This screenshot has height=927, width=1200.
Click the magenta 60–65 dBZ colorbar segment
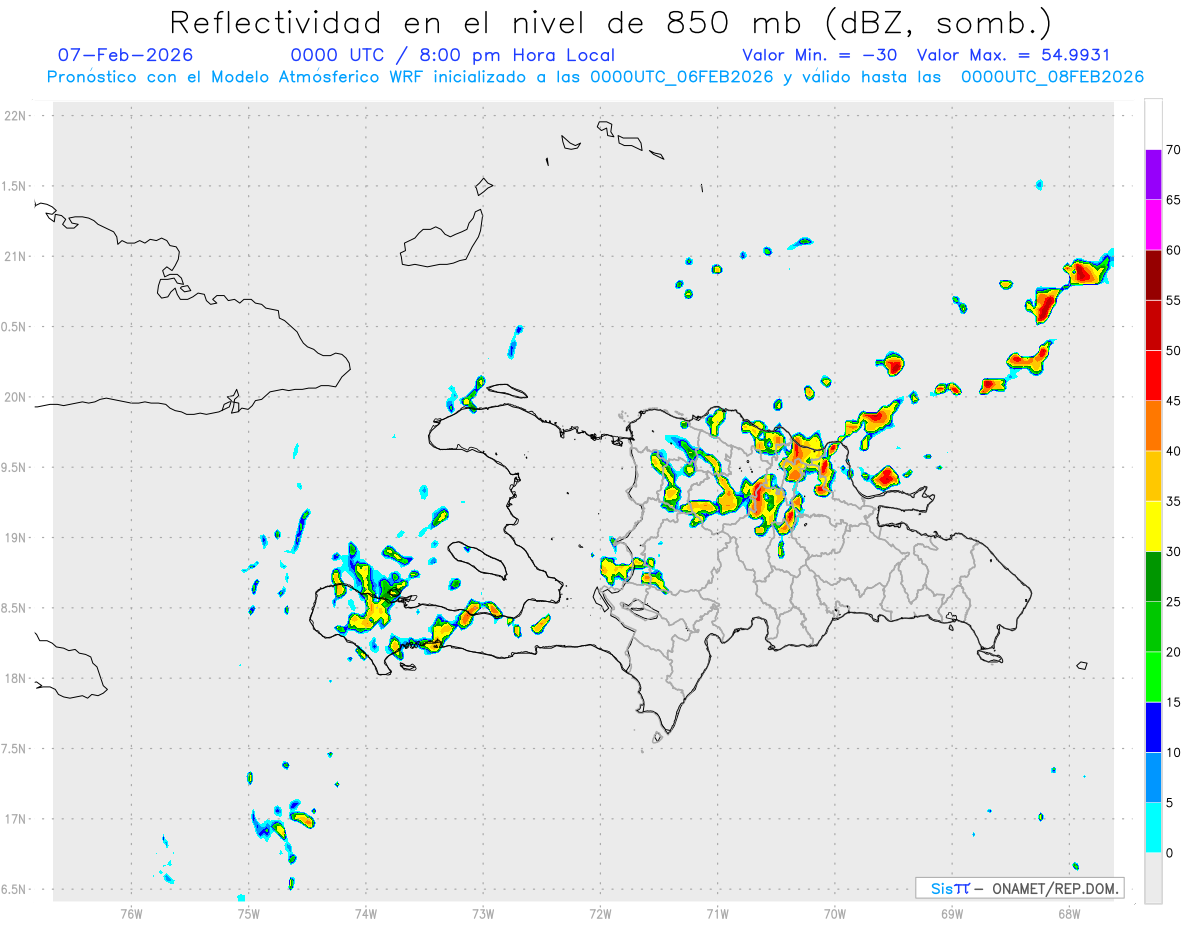[1153, 224]
